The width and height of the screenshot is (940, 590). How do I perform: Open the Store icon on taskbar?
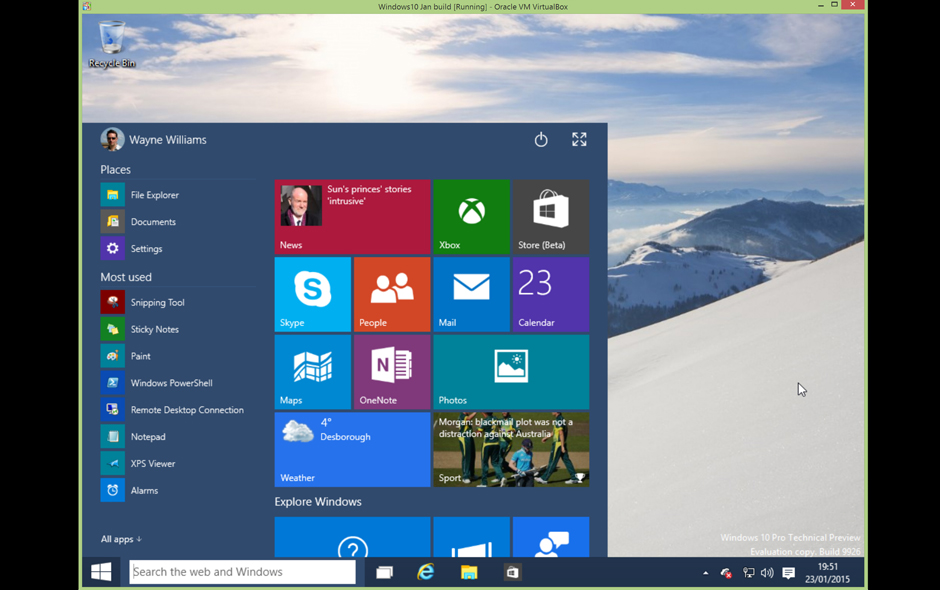[512, 573]
